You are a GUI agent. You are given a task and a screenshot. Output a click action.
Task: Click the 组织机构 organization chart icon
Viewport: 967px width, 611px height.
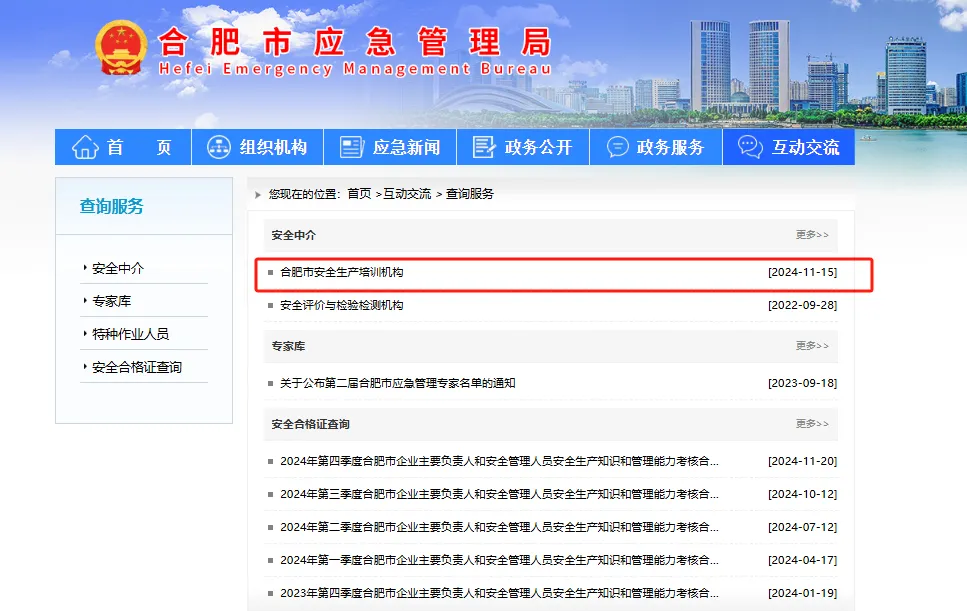218,147
